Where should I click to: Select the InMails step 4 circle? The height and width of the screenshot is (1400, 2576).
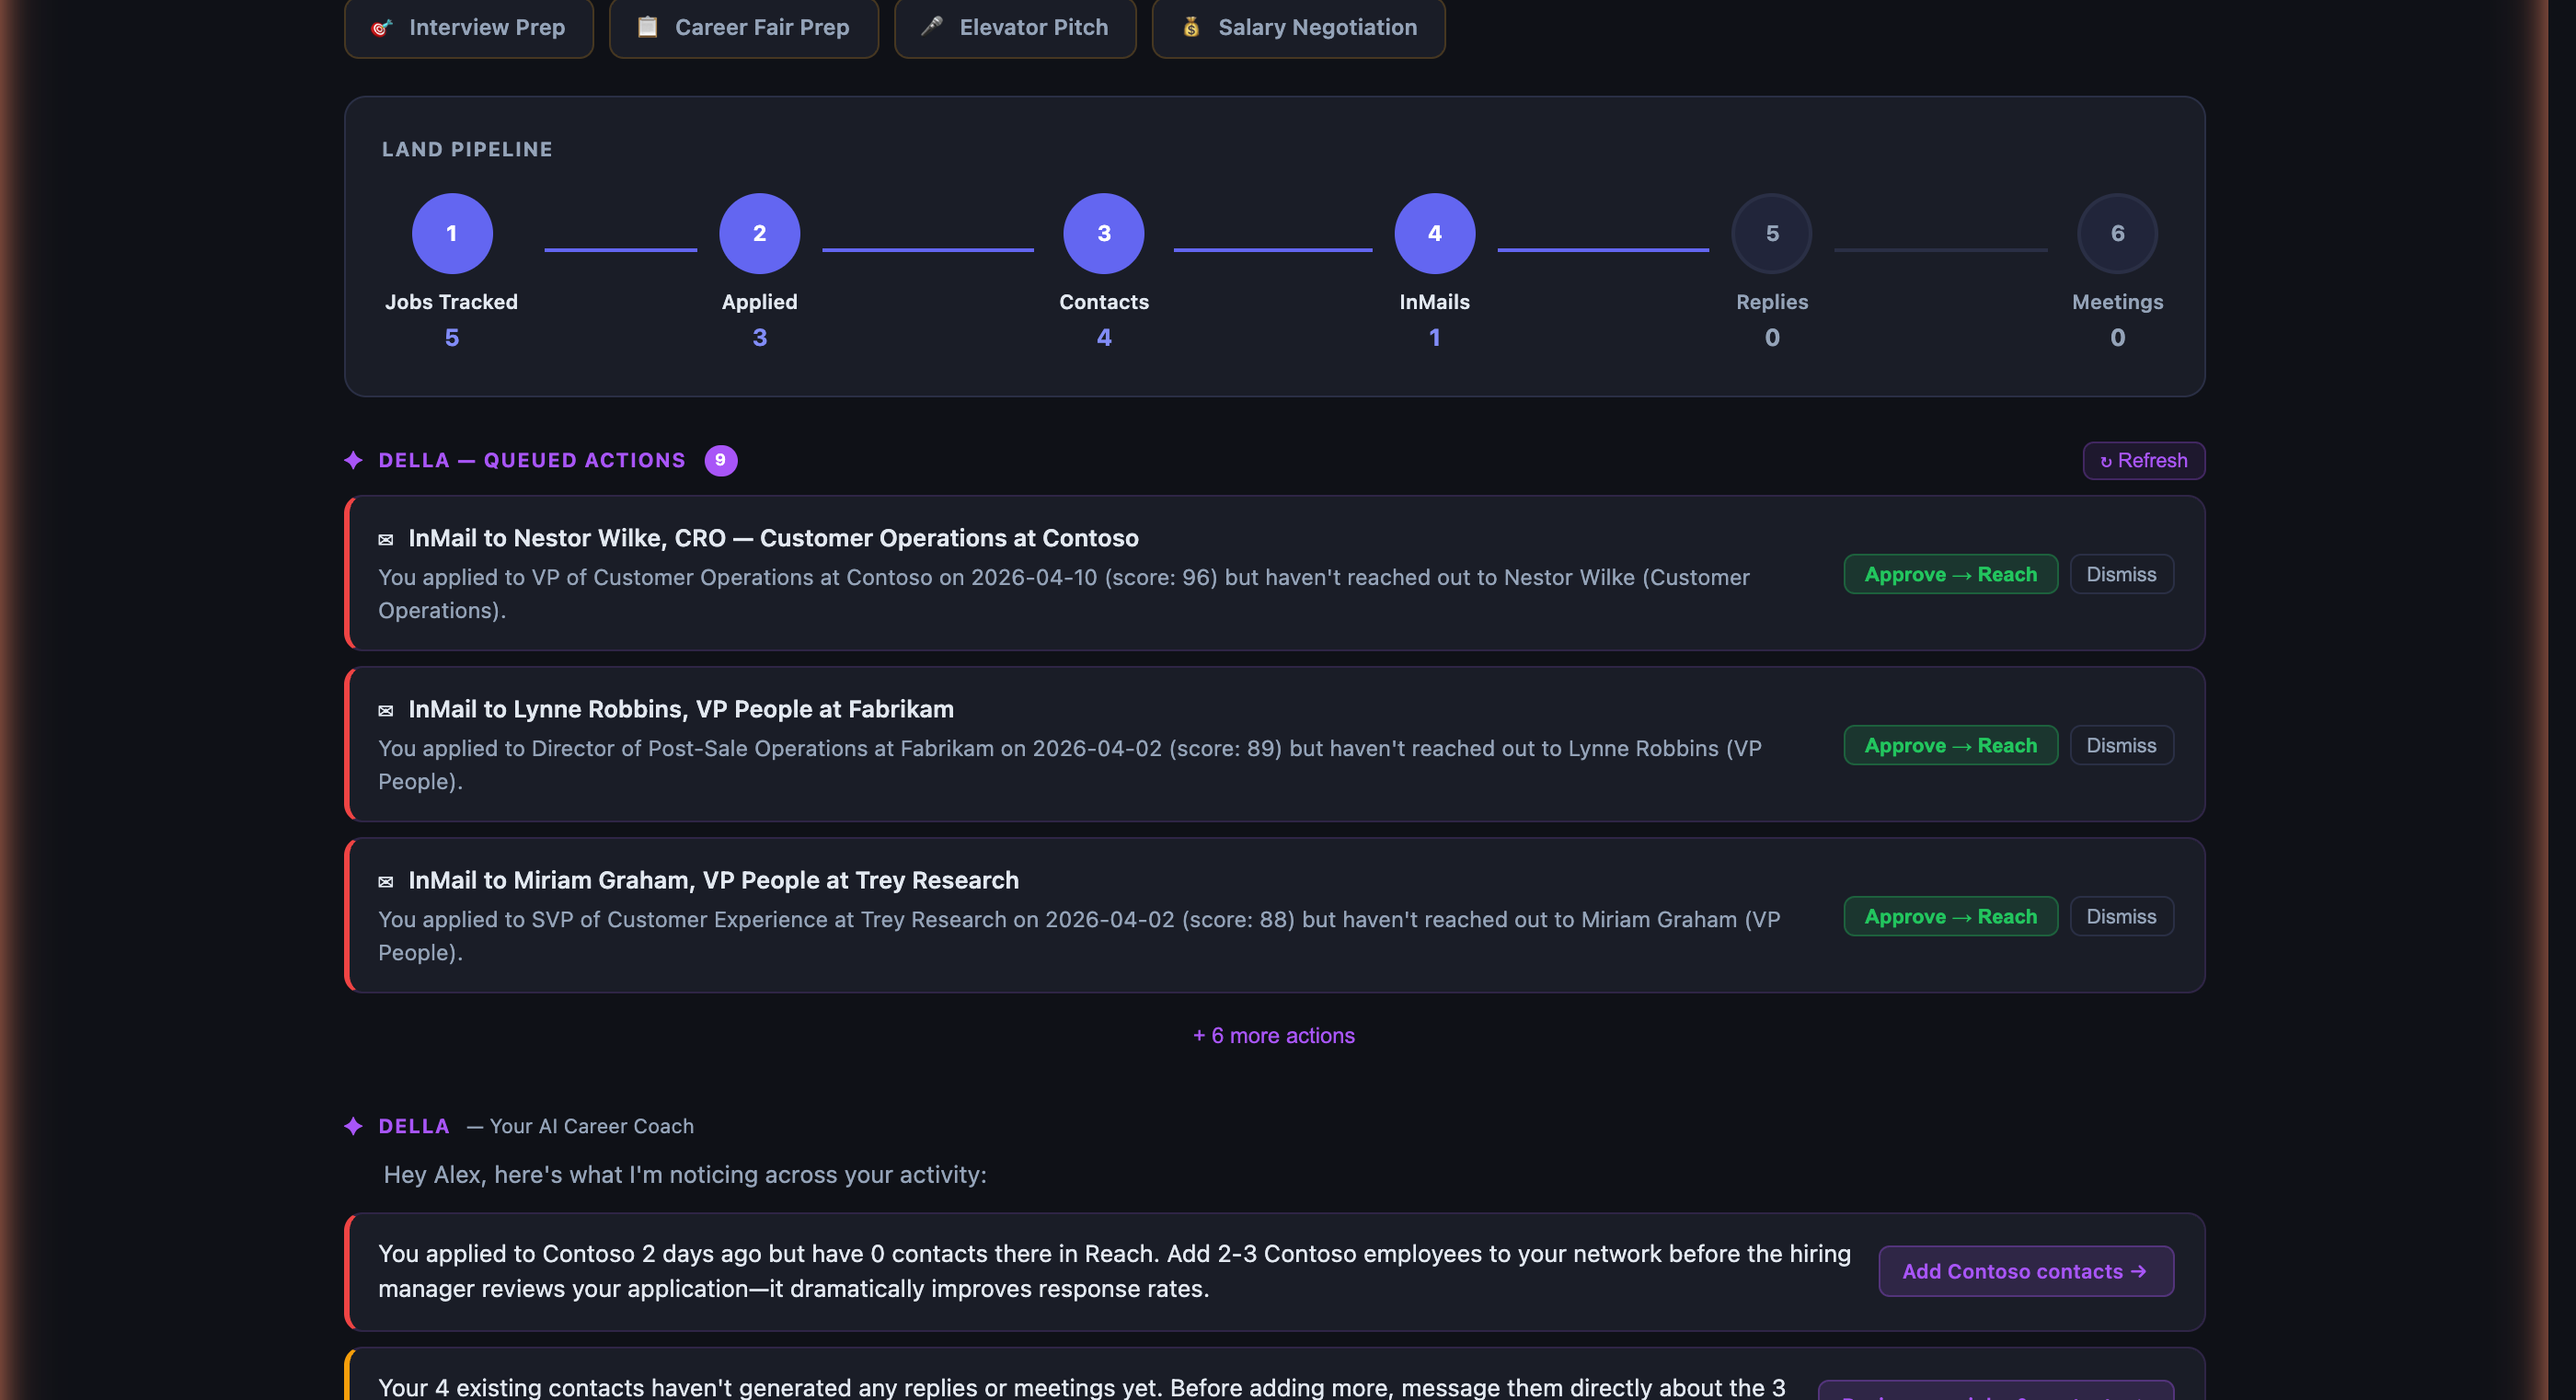click(x=1434, y=233)
